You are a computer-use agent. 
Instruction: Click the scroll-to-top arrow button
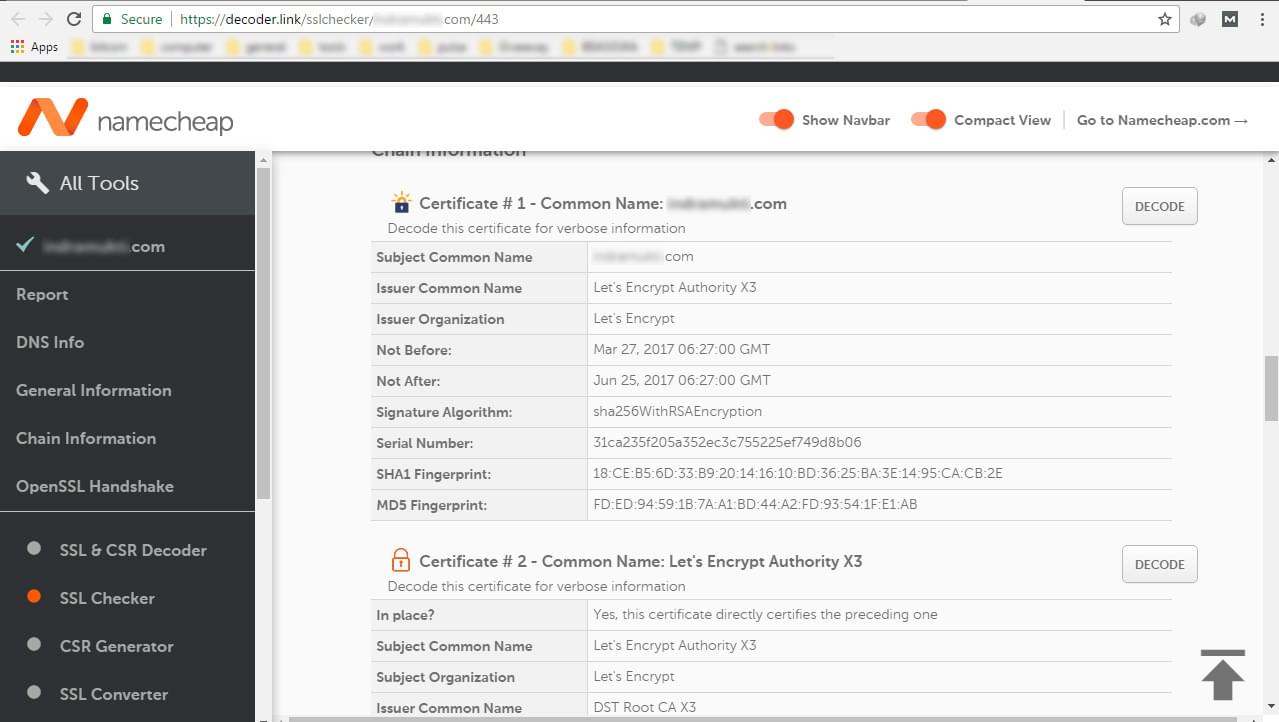(1222, 676)
